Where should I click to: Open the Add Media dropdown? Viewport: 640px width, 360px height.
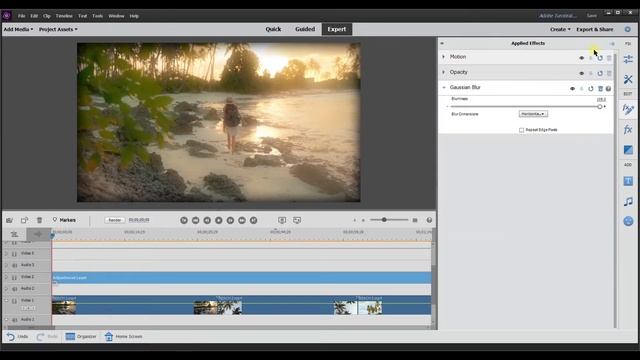click(x=18, y=29)
